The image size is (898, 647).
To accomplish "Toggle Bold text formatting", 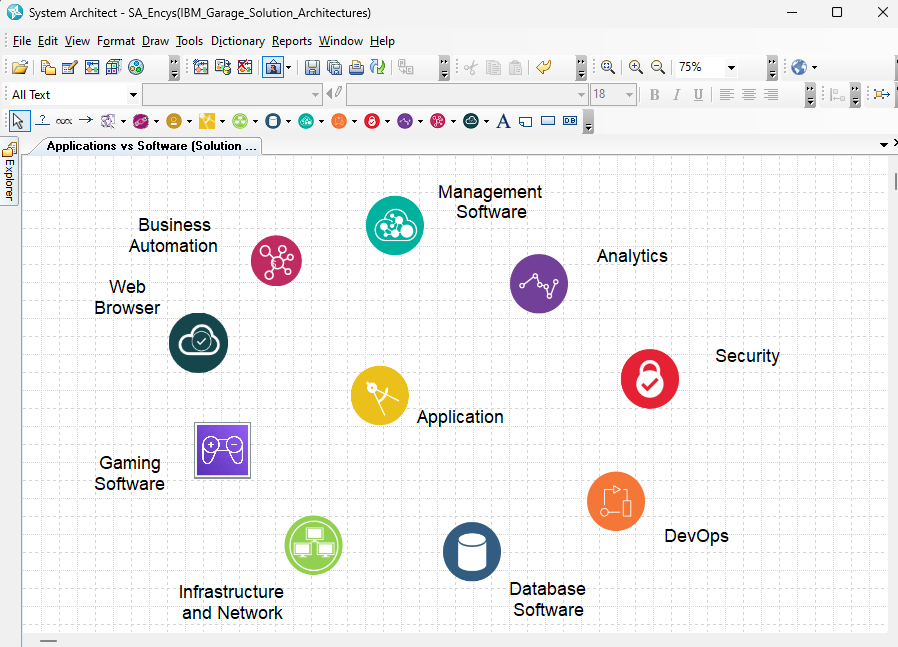I will click(655, 94).
